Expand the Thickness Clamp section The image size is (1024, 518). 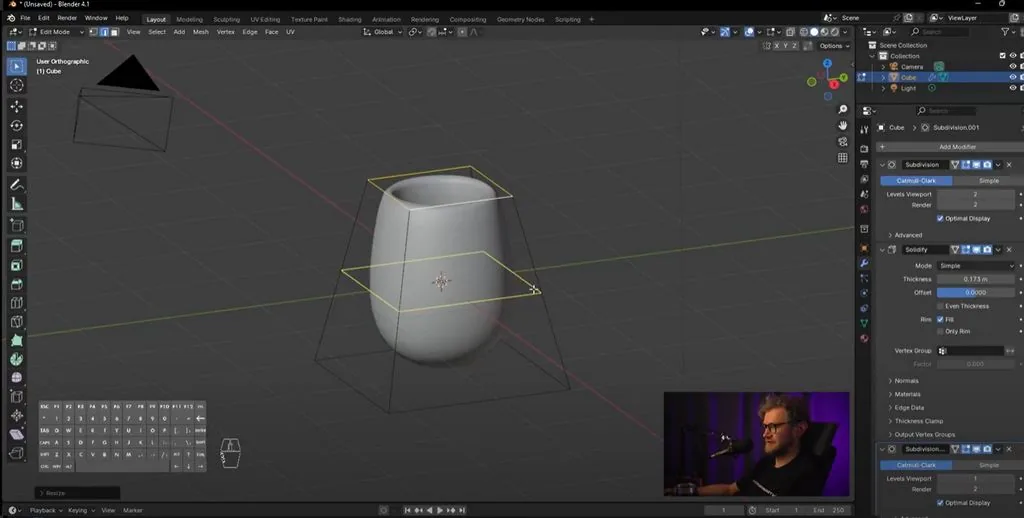click(918, 421)
